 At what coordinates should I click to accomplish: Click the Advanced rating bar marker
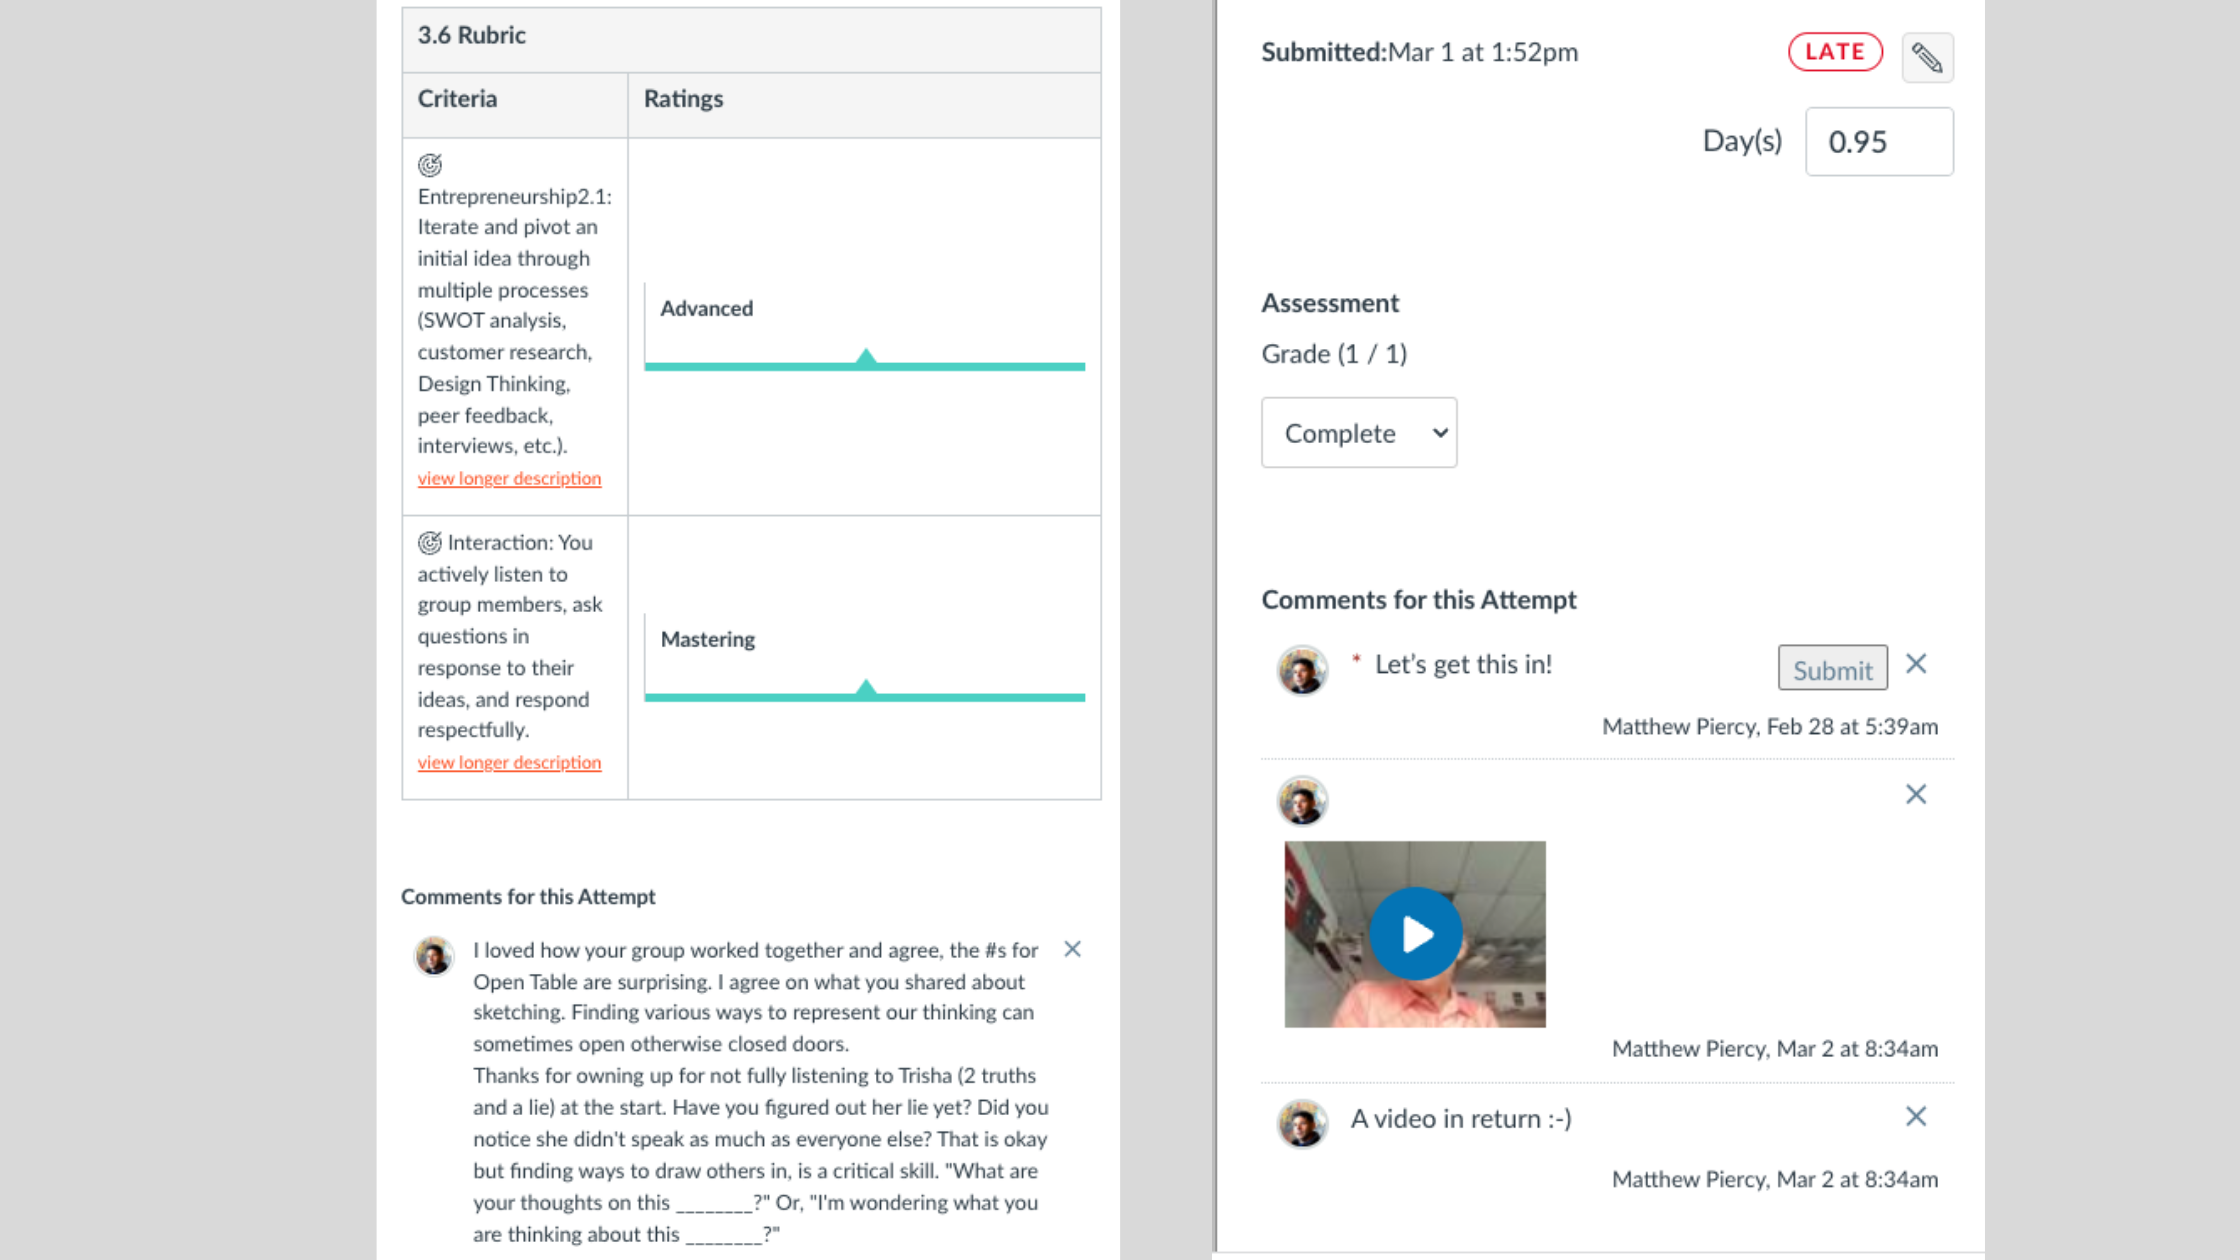[866, 358]
